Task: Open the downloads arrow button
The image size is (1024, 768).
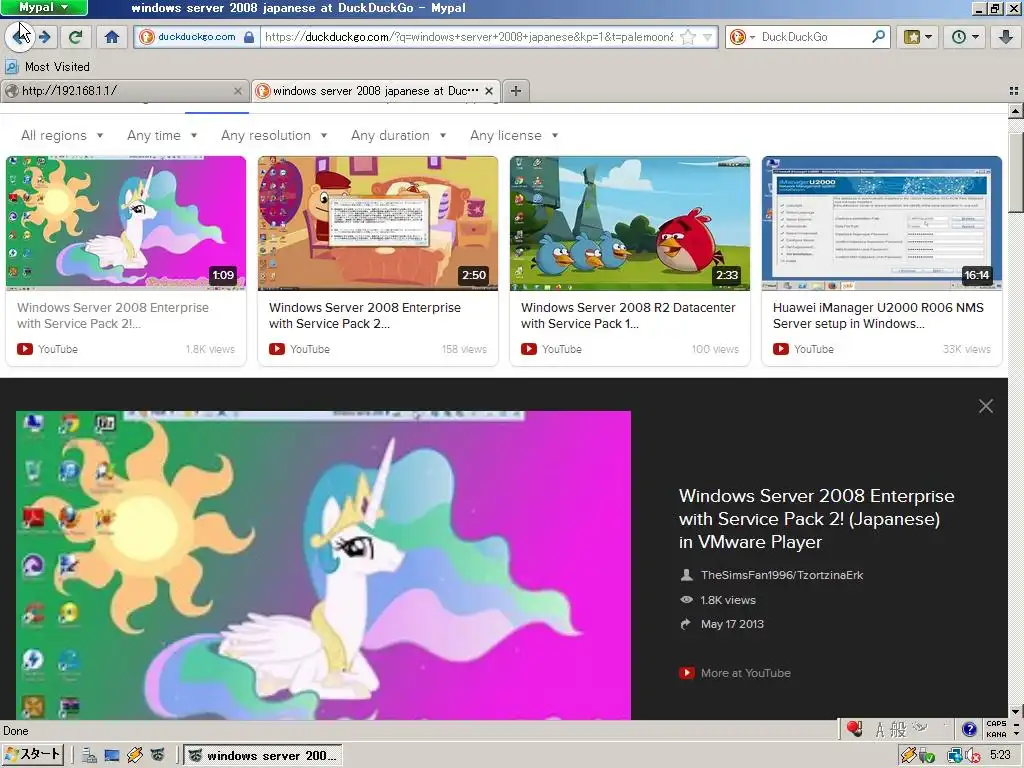Action: (x=1006, y=37)
